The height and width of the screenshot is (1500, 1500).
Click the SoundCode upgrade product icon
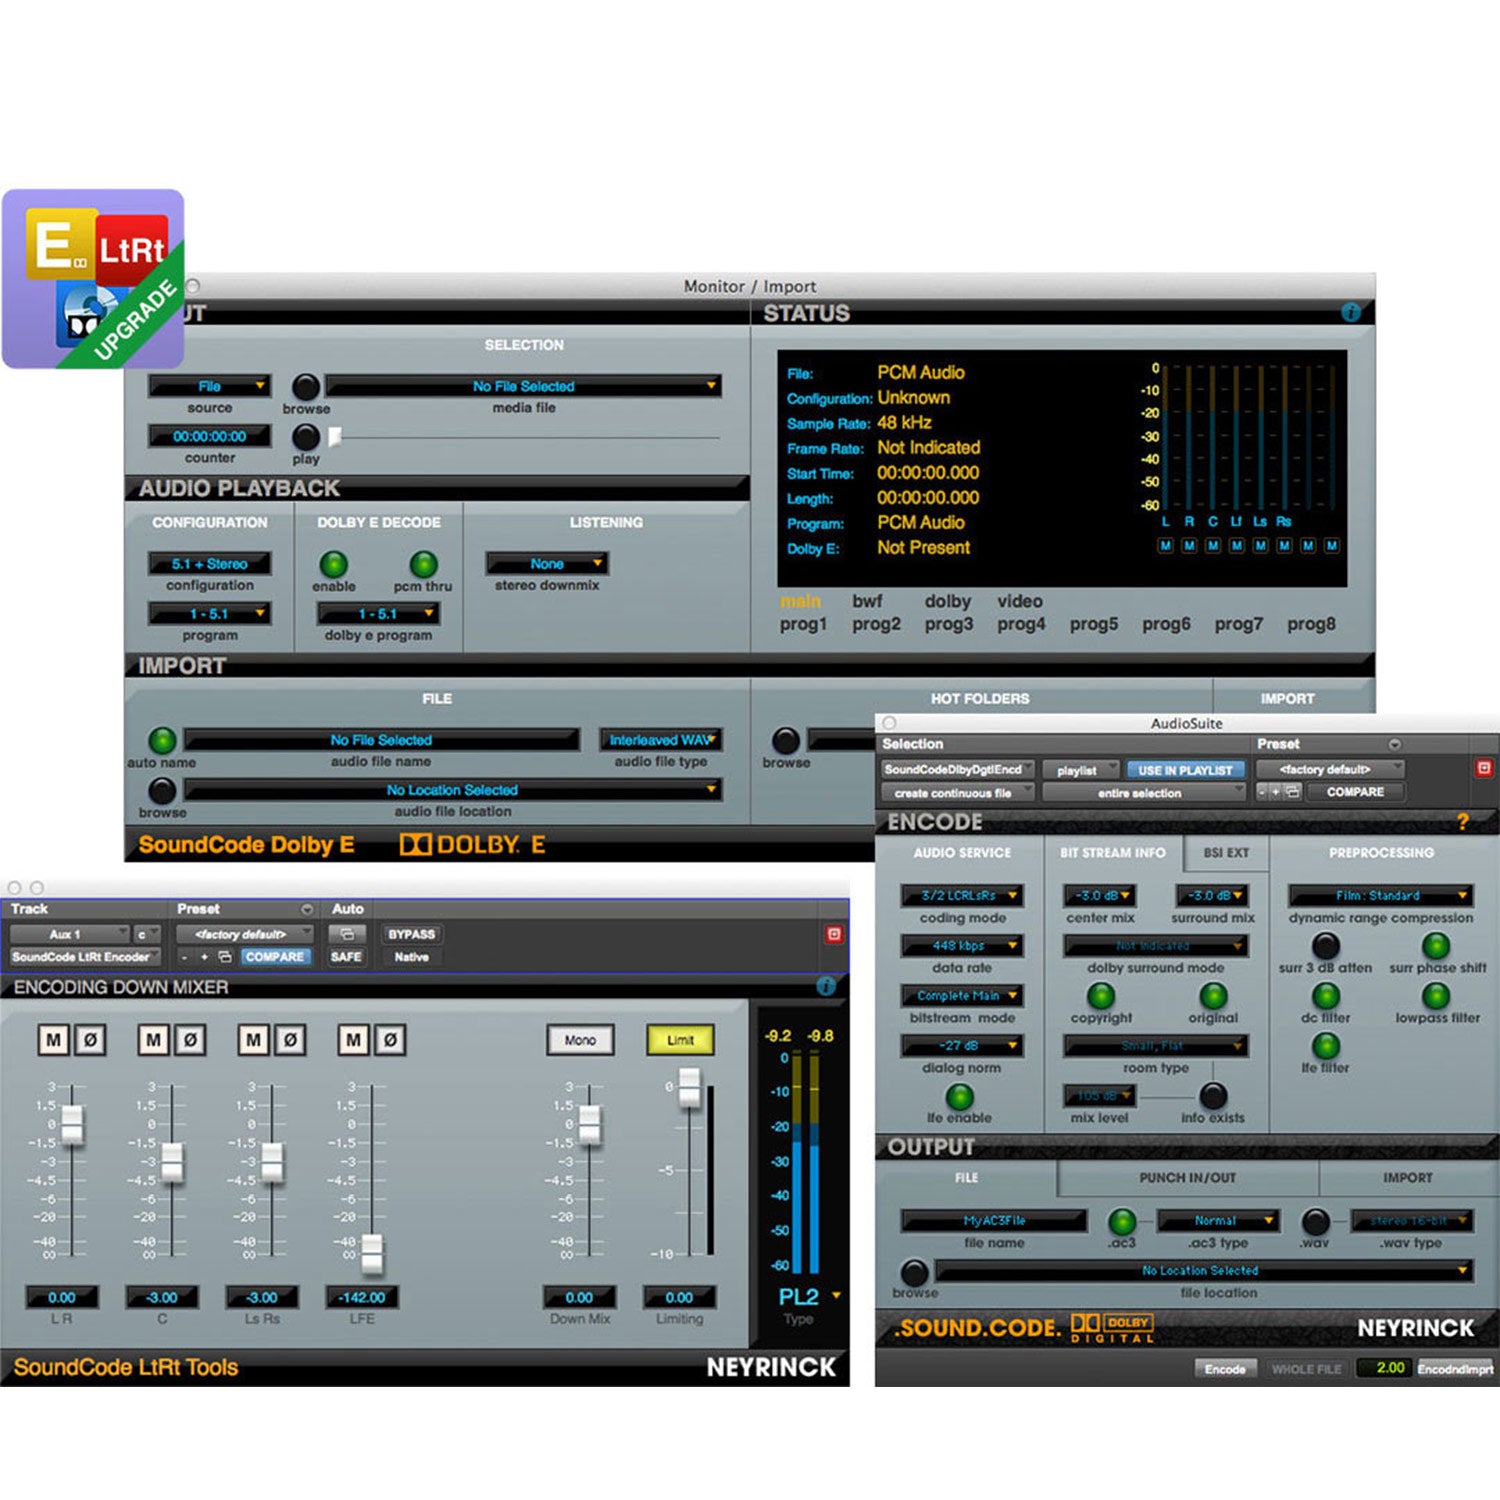point(93,279)
